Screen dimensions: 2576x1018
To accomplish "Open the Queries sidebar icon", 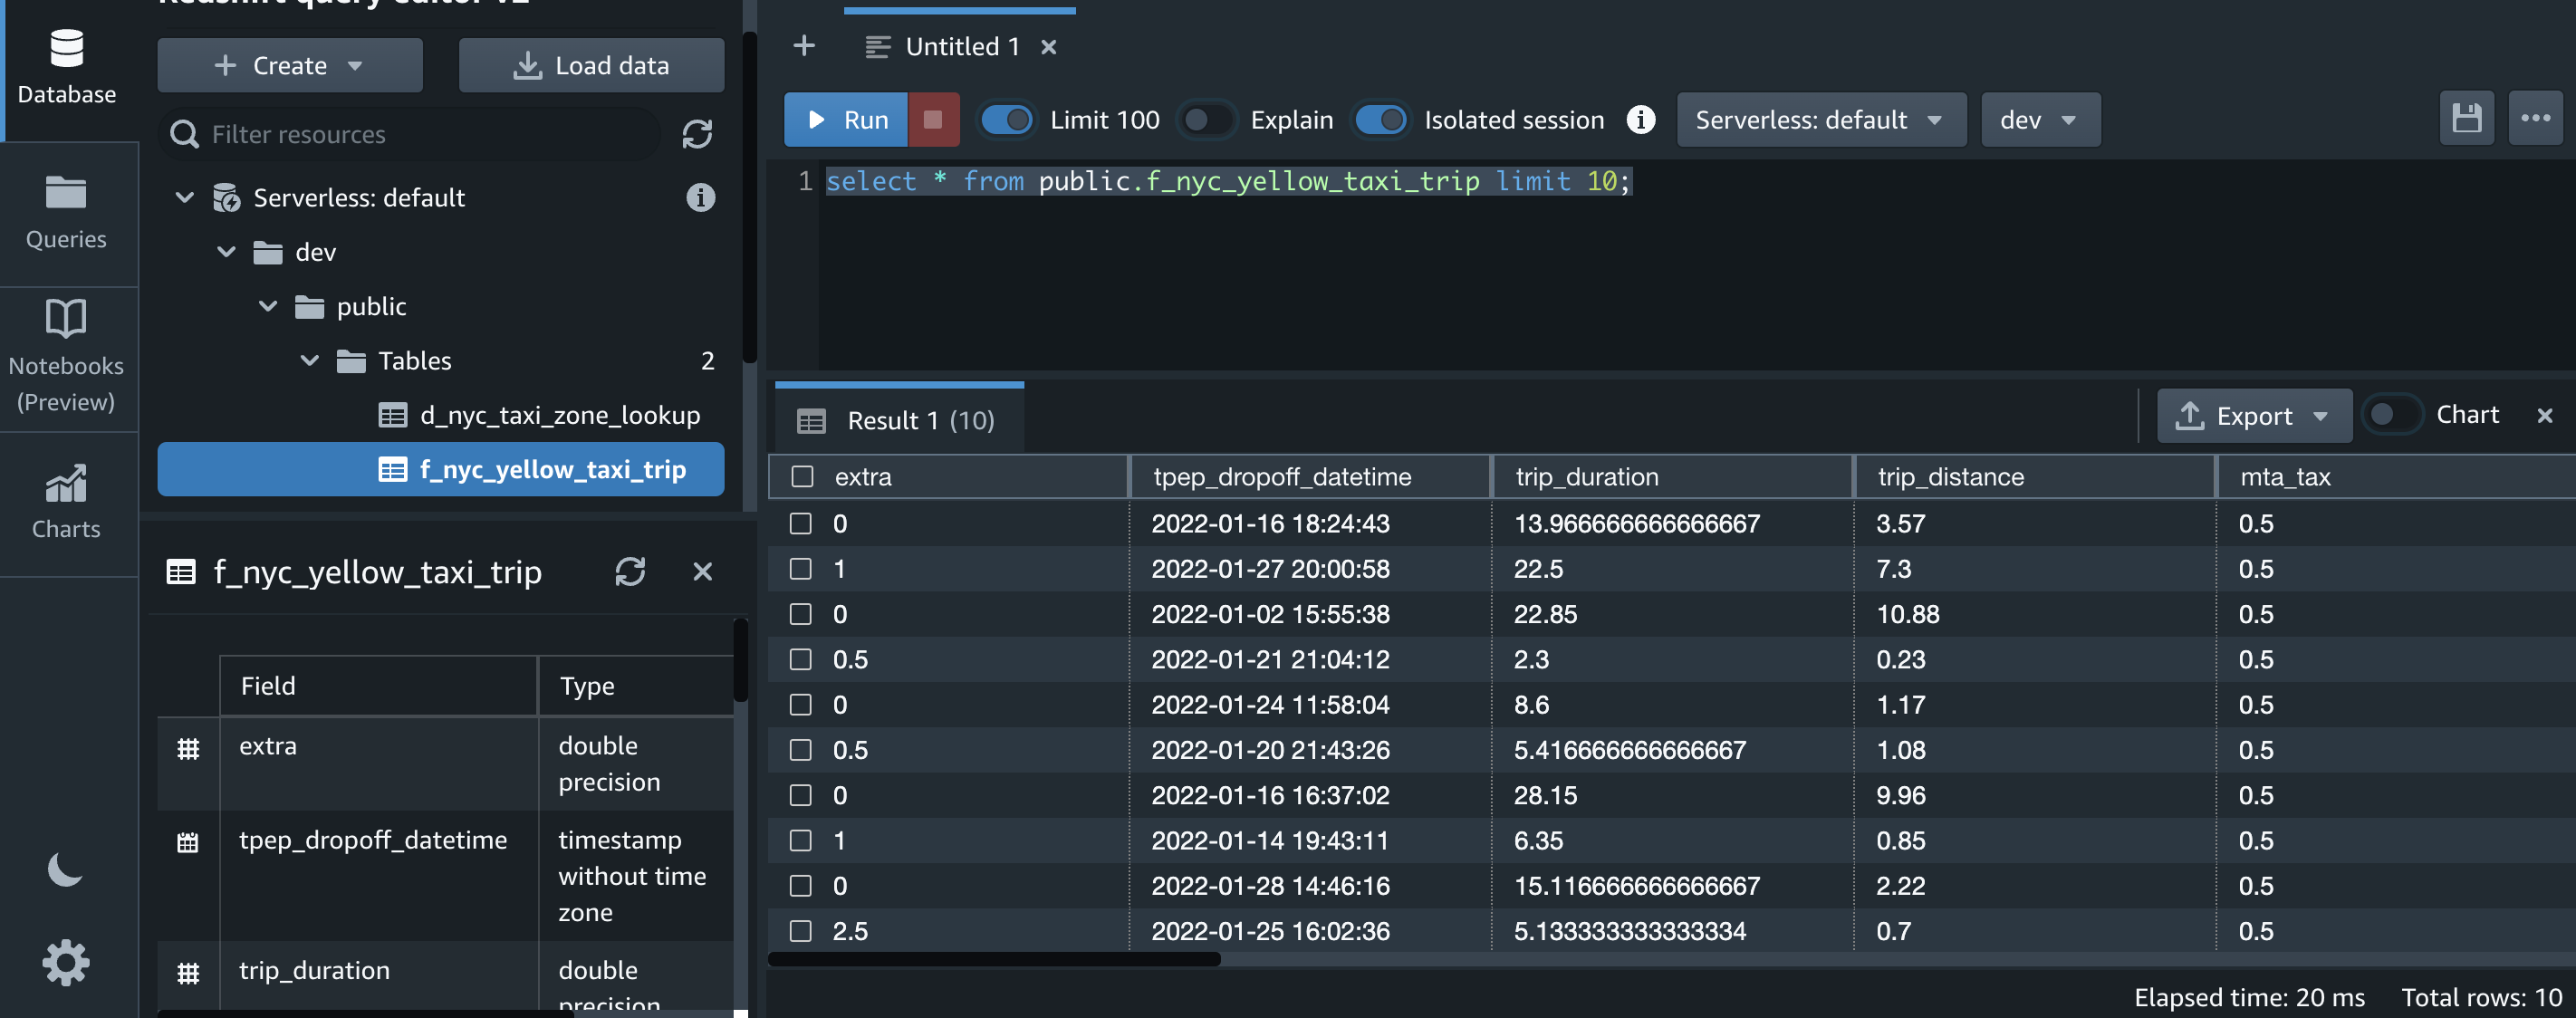I will (66, 212).
